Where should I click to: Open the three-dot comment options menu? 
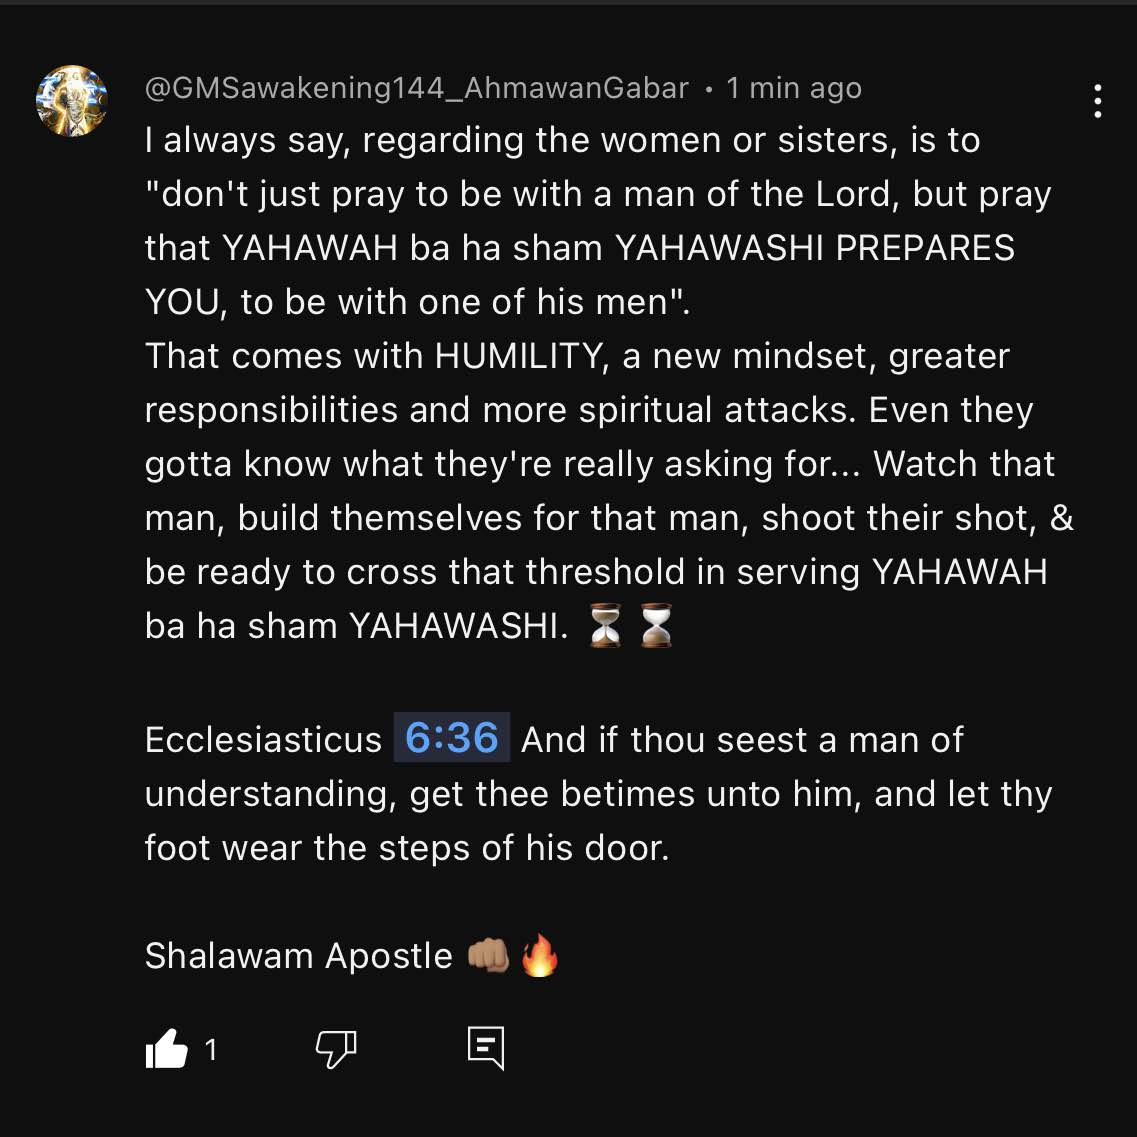(1098, 101)
